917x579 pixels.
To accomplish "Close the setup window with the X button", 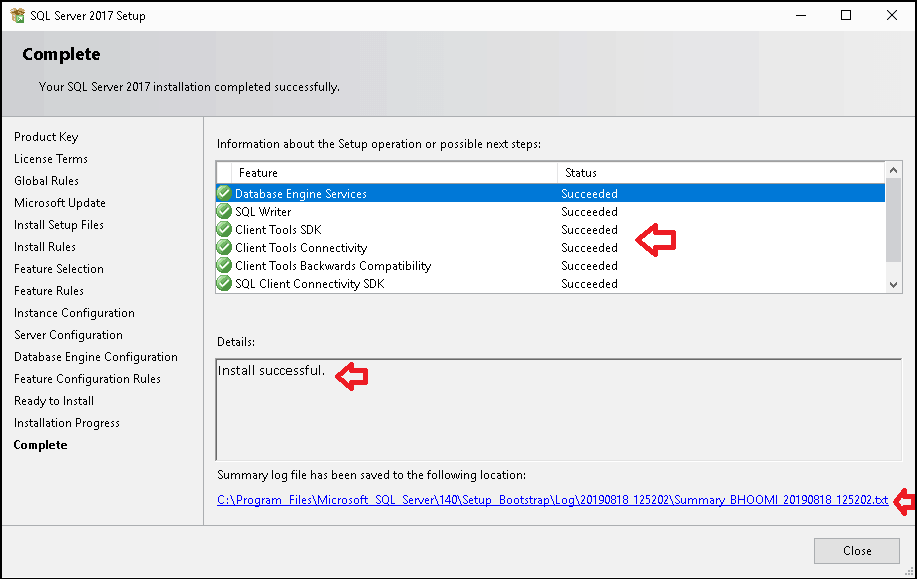I will pos(891,15).
